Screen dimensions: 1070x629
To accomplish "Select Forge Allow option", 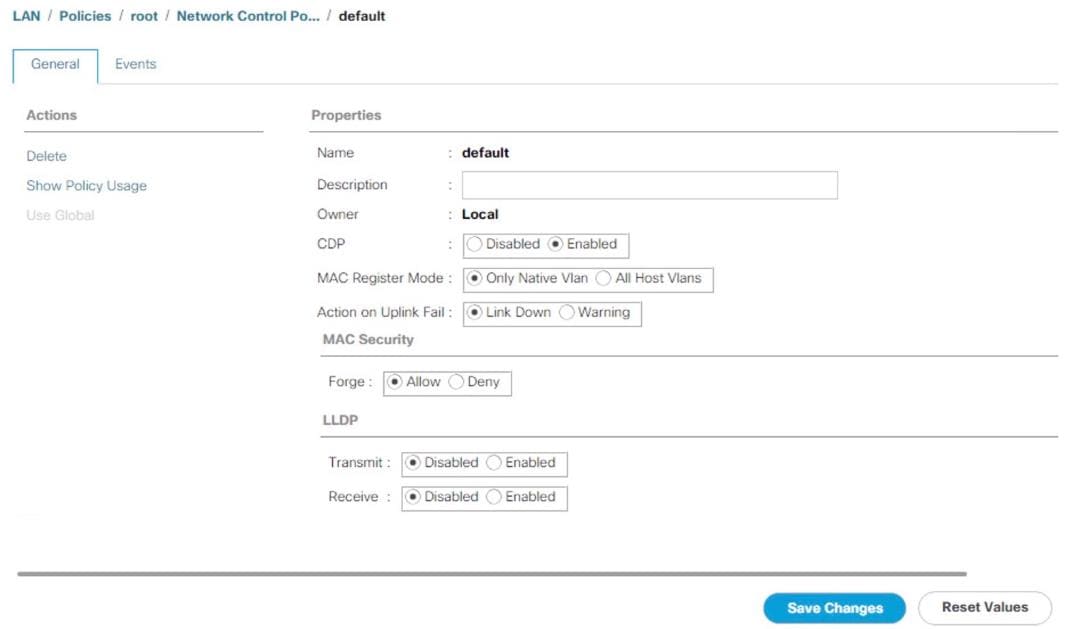I will point(394,382).
